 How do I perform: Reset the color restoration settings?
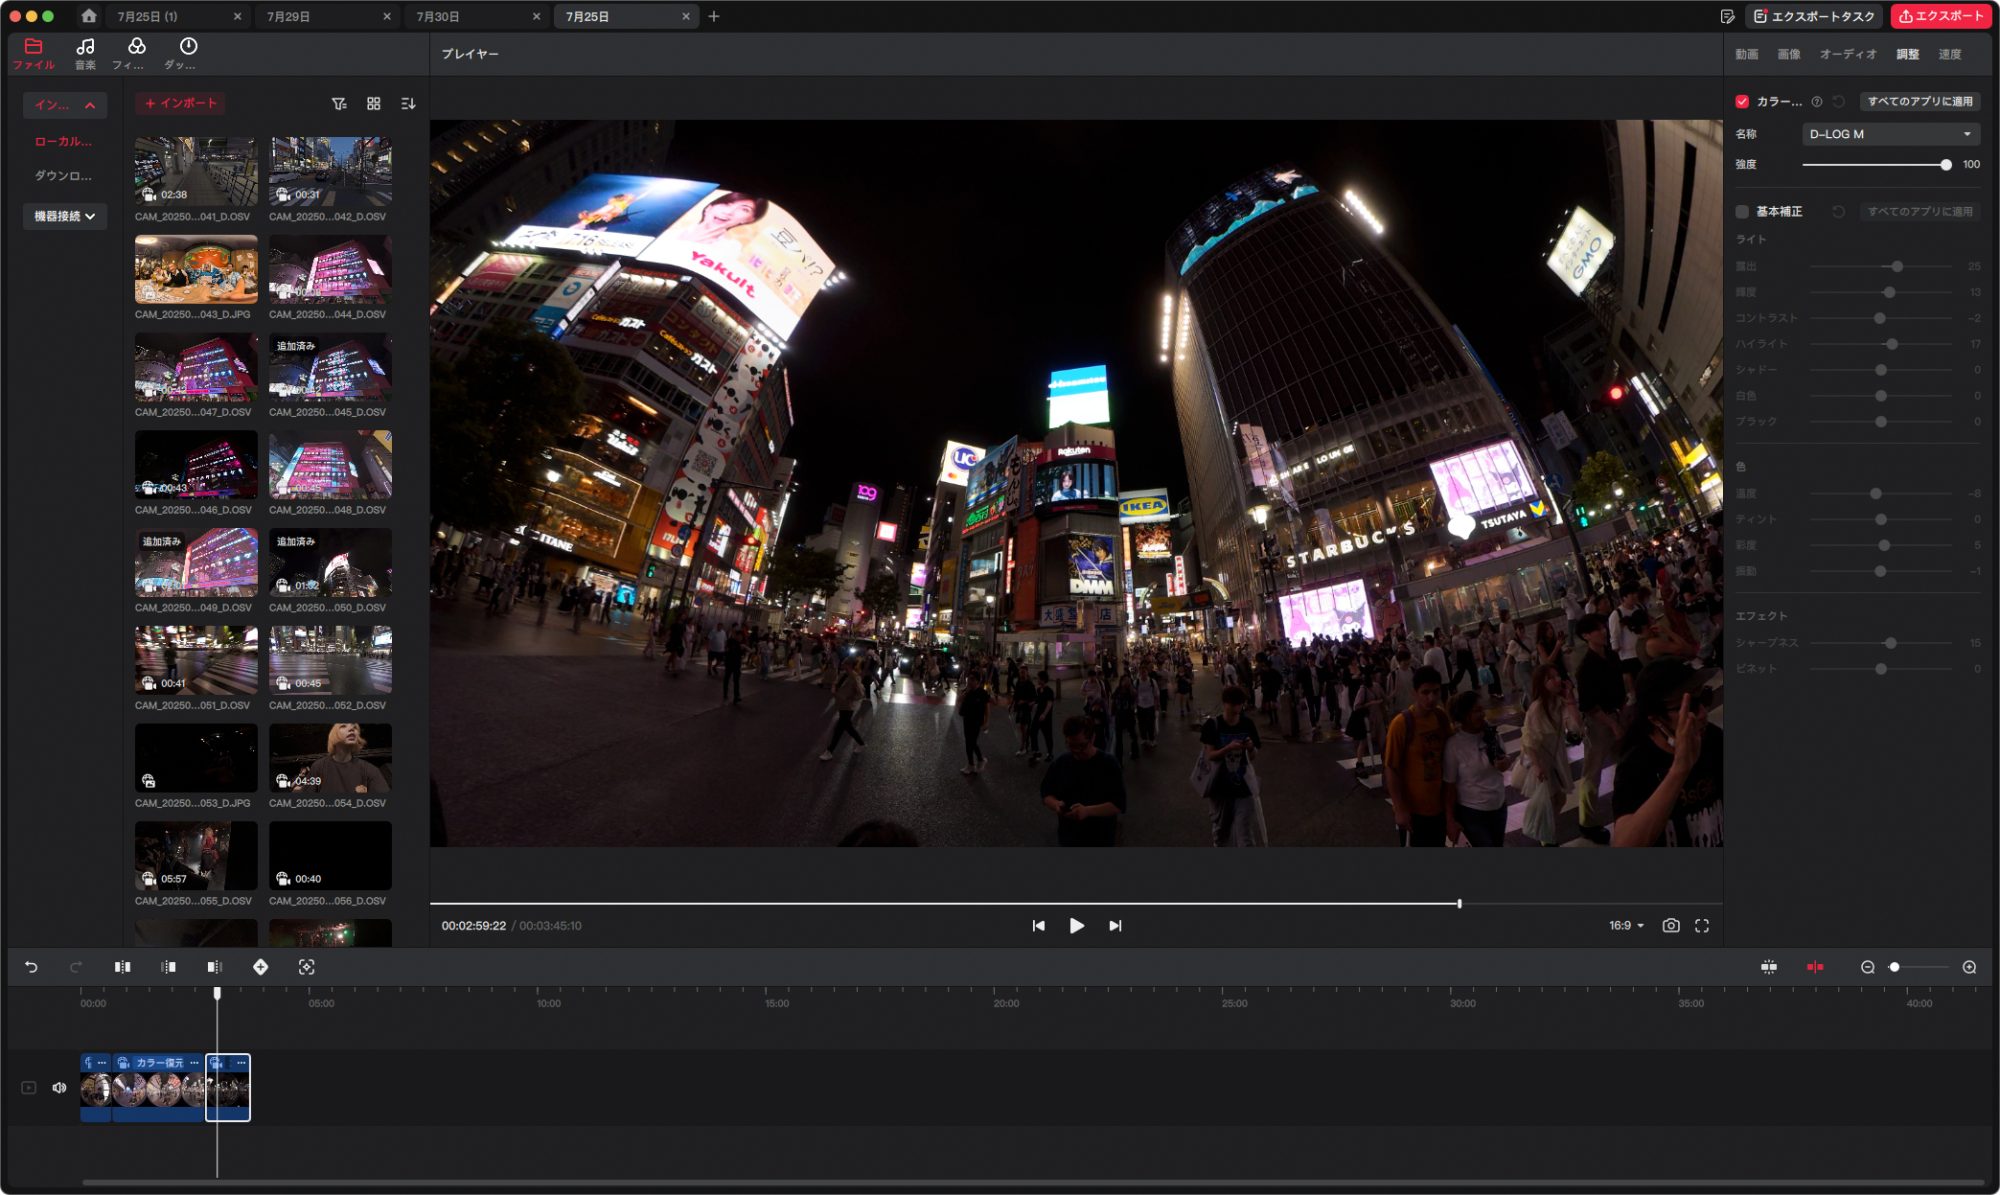pos(1838,102)
